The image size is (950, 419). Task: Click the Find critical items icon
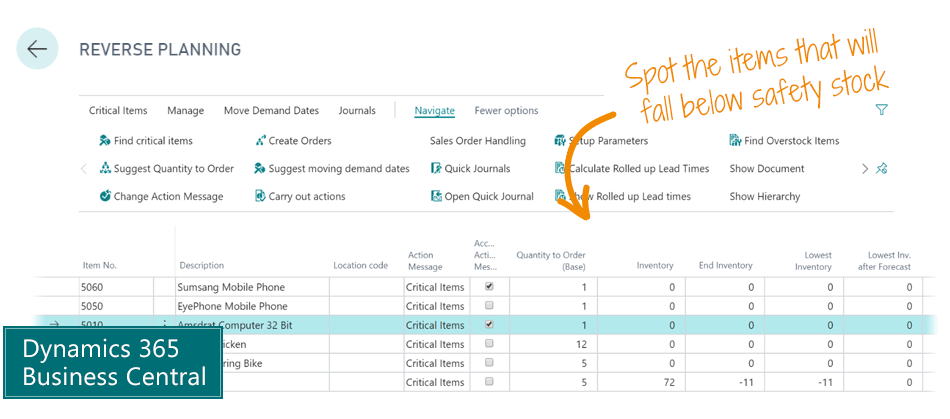(x=105, y=141)
